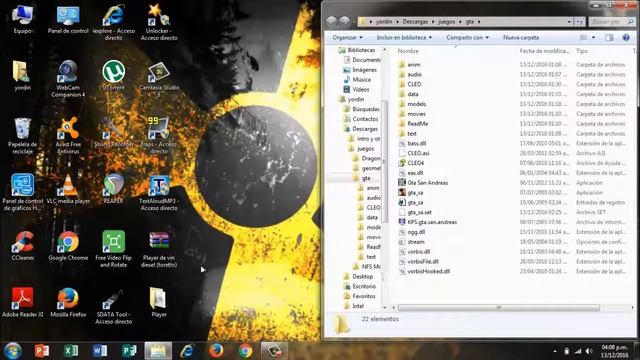The width and height of the screenshot is (640, 360).
Task: Open PowerPoint from the taskbar
Action: tap(42, 351)
